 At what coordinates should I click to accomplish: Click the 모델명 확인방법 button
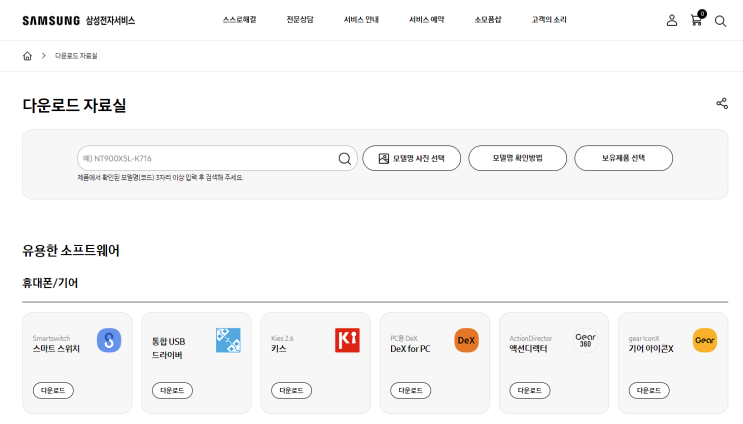517,158
